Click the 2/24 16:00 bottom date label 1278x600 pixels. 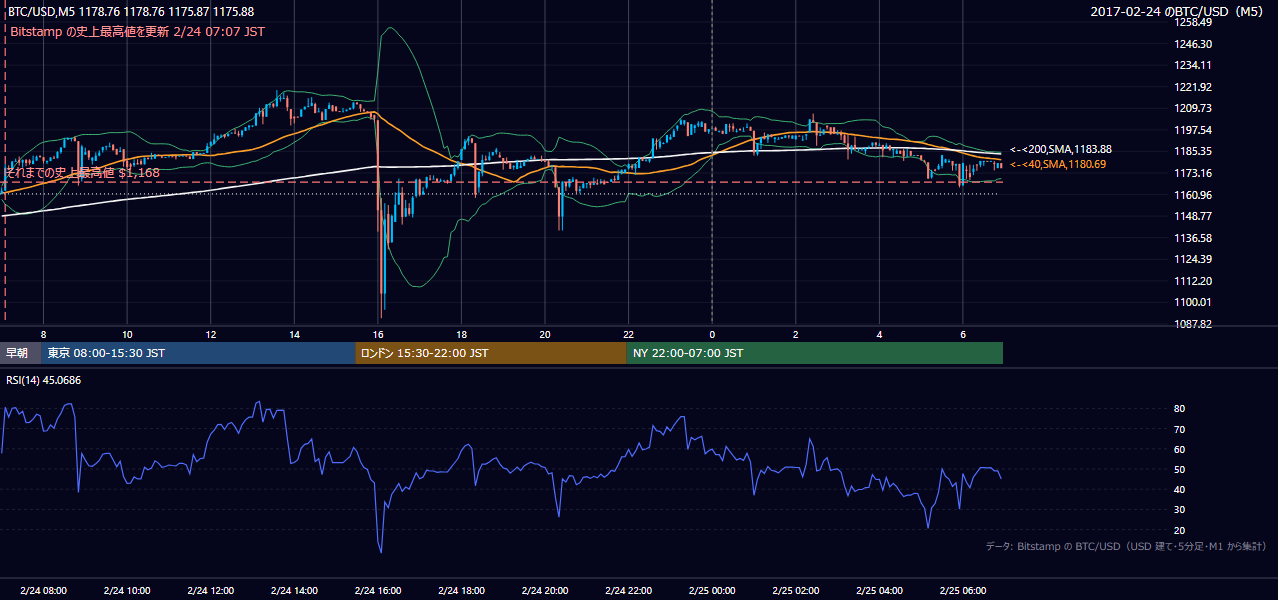(x=378, y=590)
